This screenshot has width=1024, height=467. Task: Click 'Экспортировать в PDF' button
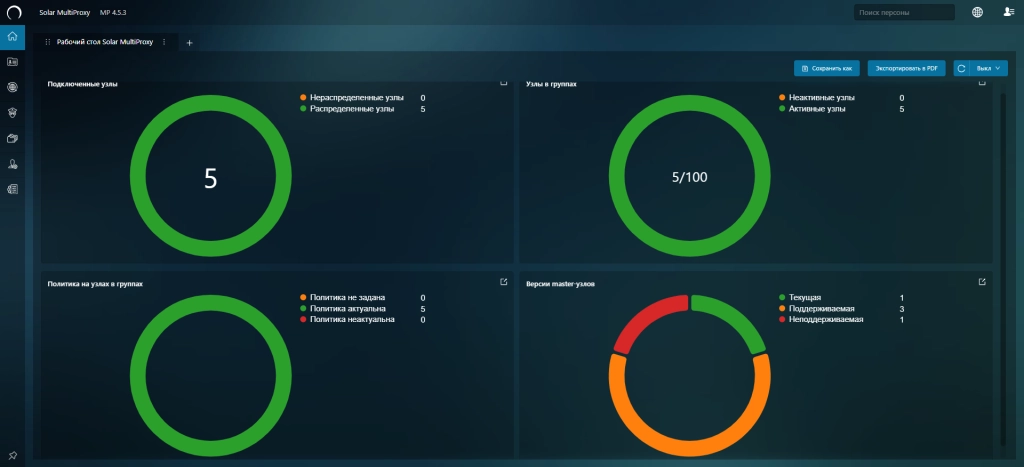pyautogui.click(x=906, y=68)
